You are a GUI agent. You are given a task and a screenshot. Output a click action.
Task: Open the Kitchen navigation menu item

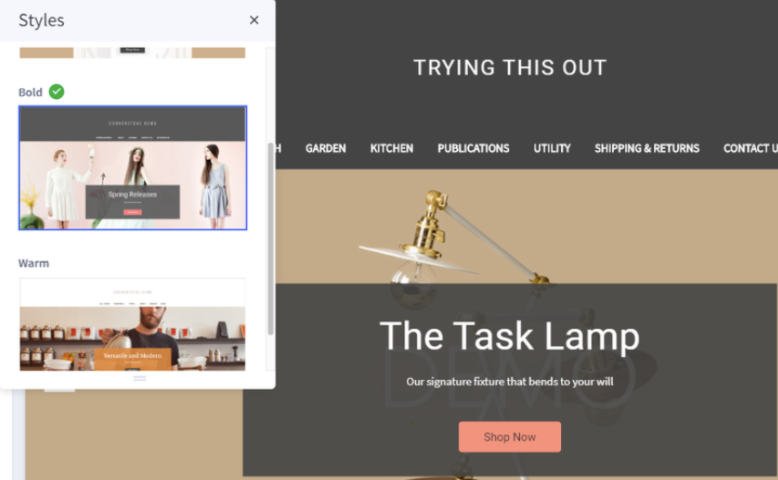(x=391, y=148)
